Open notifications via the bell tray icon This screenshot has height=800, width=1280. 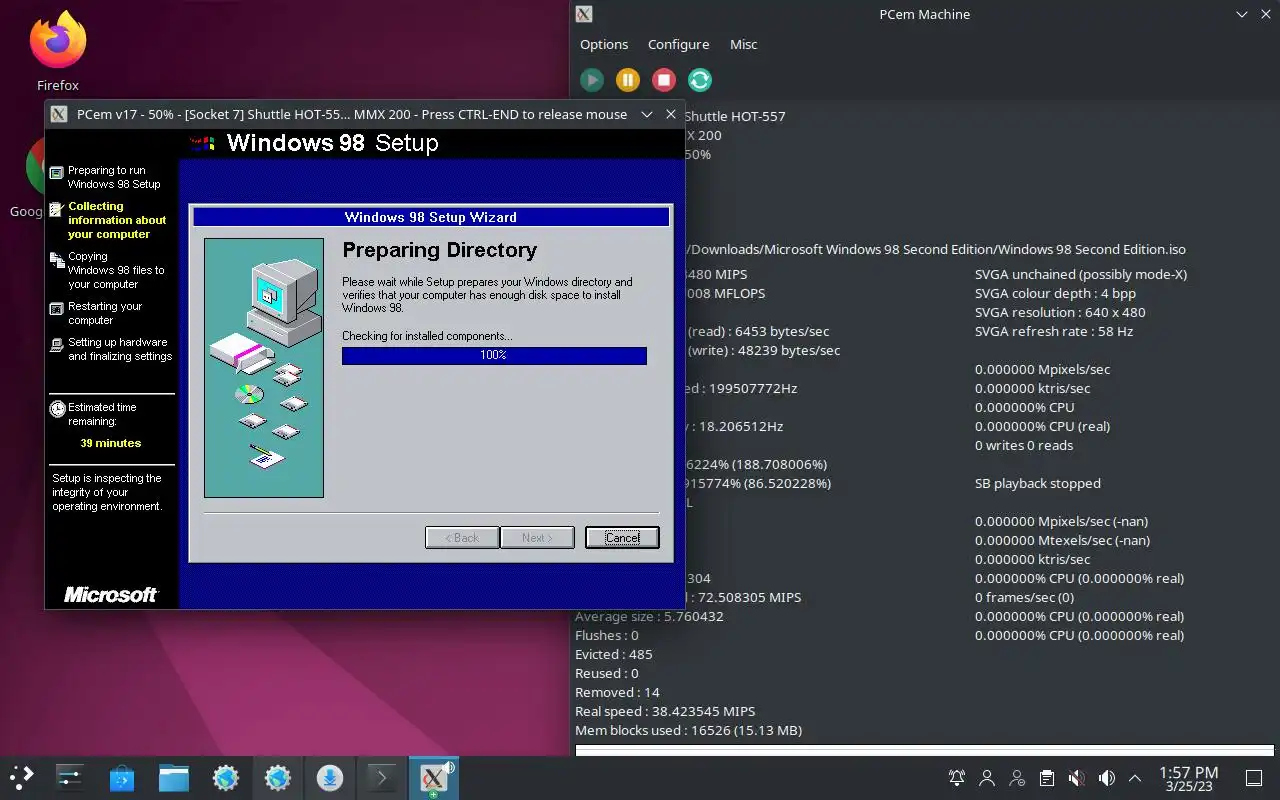click(x=957, y=778)
